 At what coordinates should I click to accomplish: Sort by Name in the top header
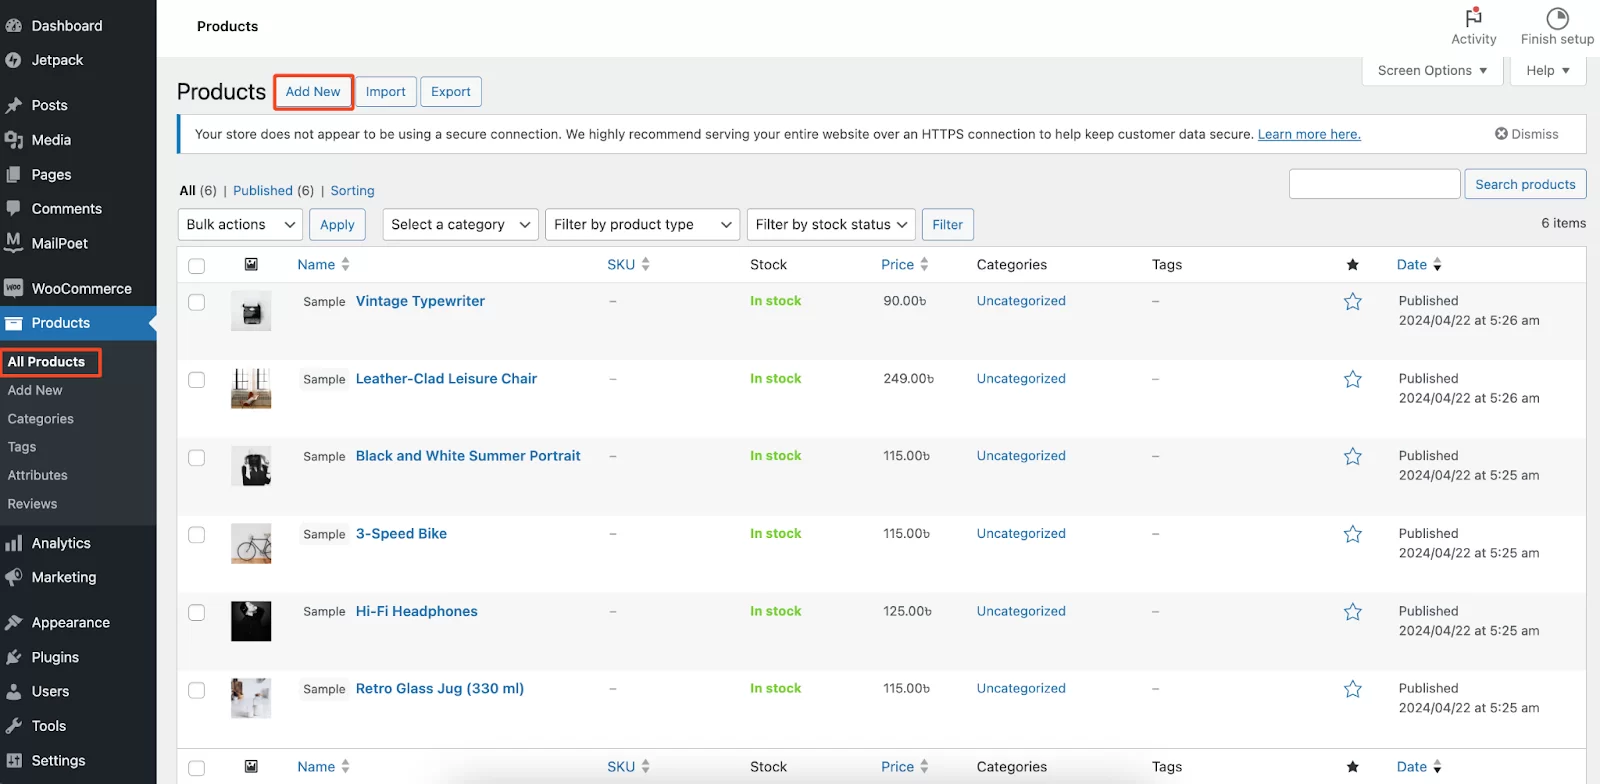pos(323,264)
